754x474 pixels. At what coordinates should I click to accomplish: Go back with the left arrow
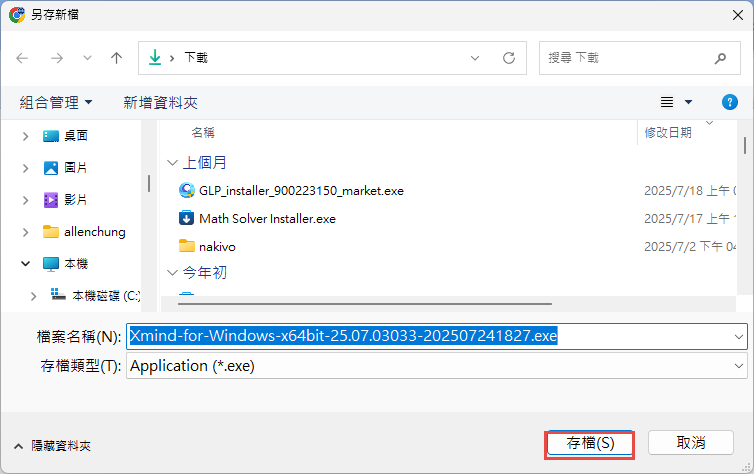click(22, 58)
